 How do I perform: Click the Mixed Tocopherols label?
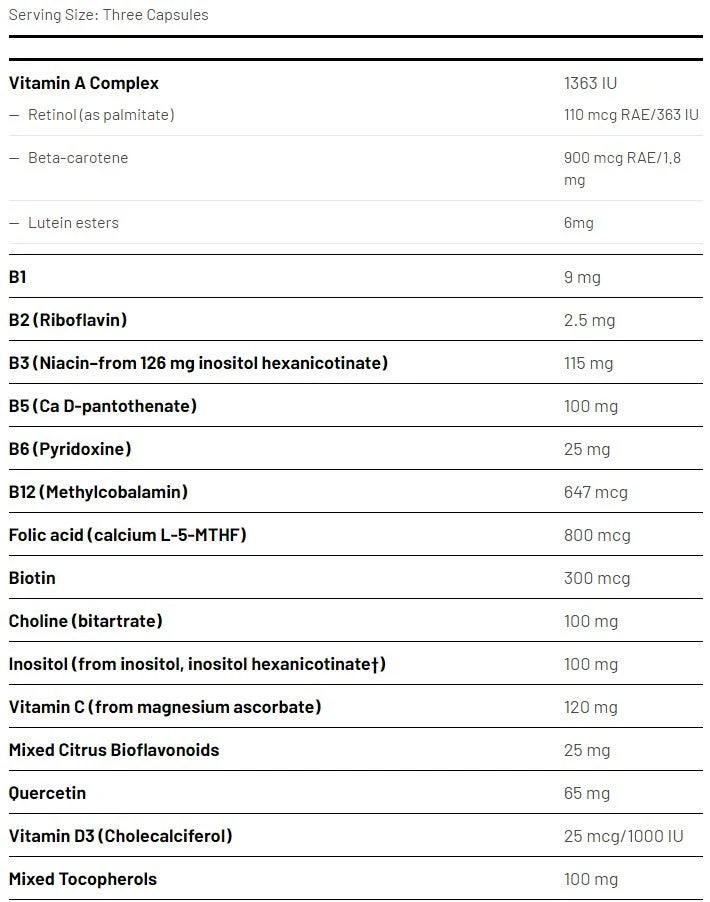(82, 878)
